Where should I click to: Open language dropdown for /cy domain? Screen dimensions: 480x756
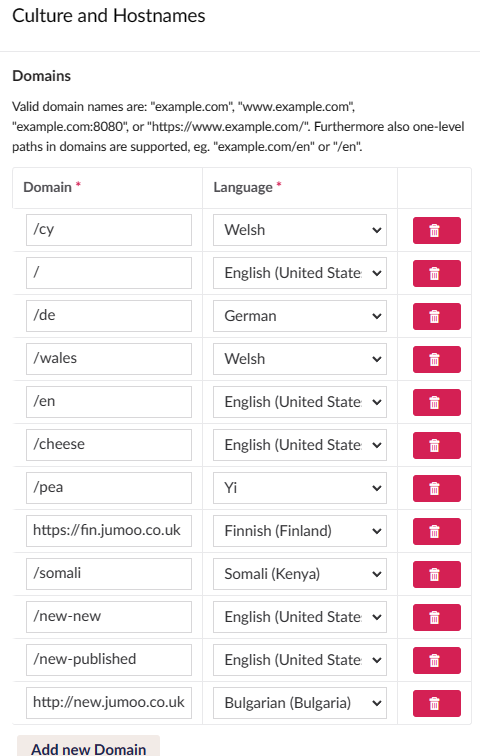pos(300,230)
